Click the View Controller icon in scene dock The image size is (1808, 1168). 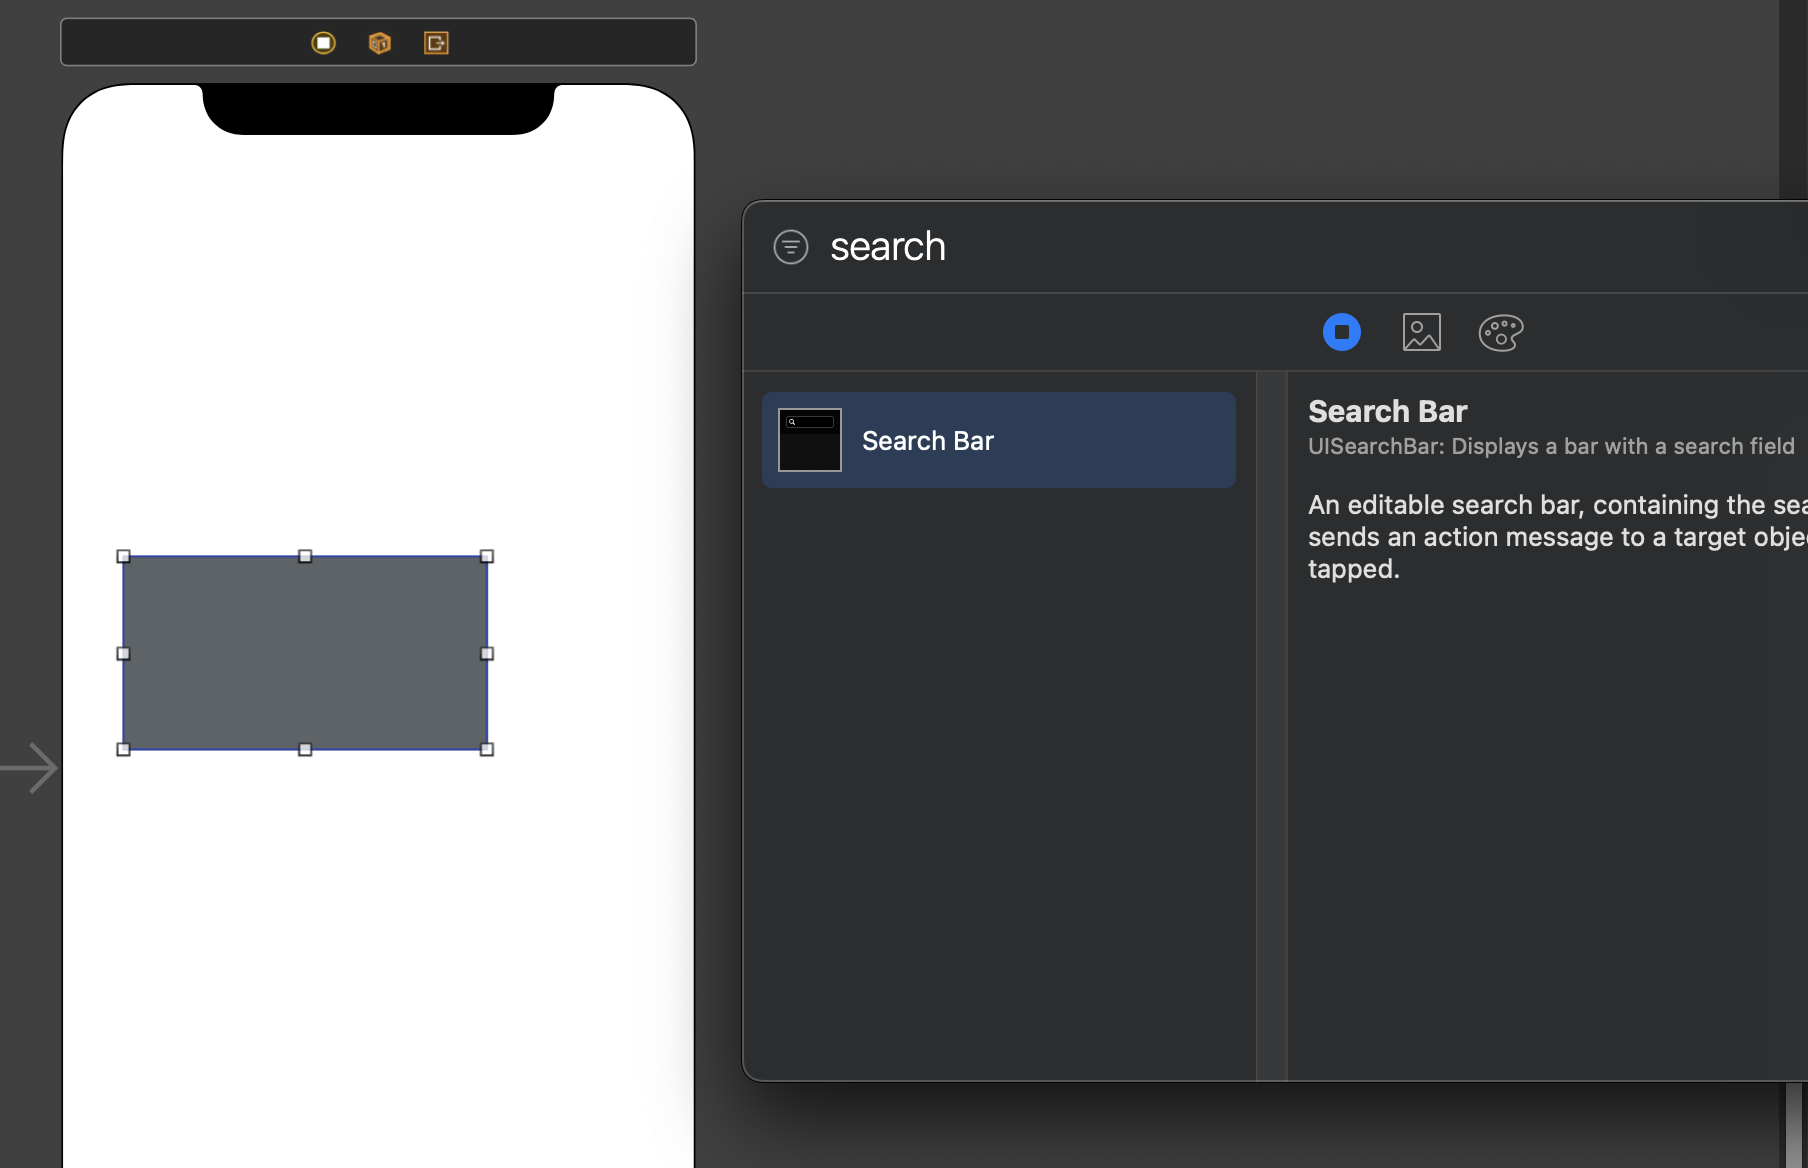[x=323, y=43]
